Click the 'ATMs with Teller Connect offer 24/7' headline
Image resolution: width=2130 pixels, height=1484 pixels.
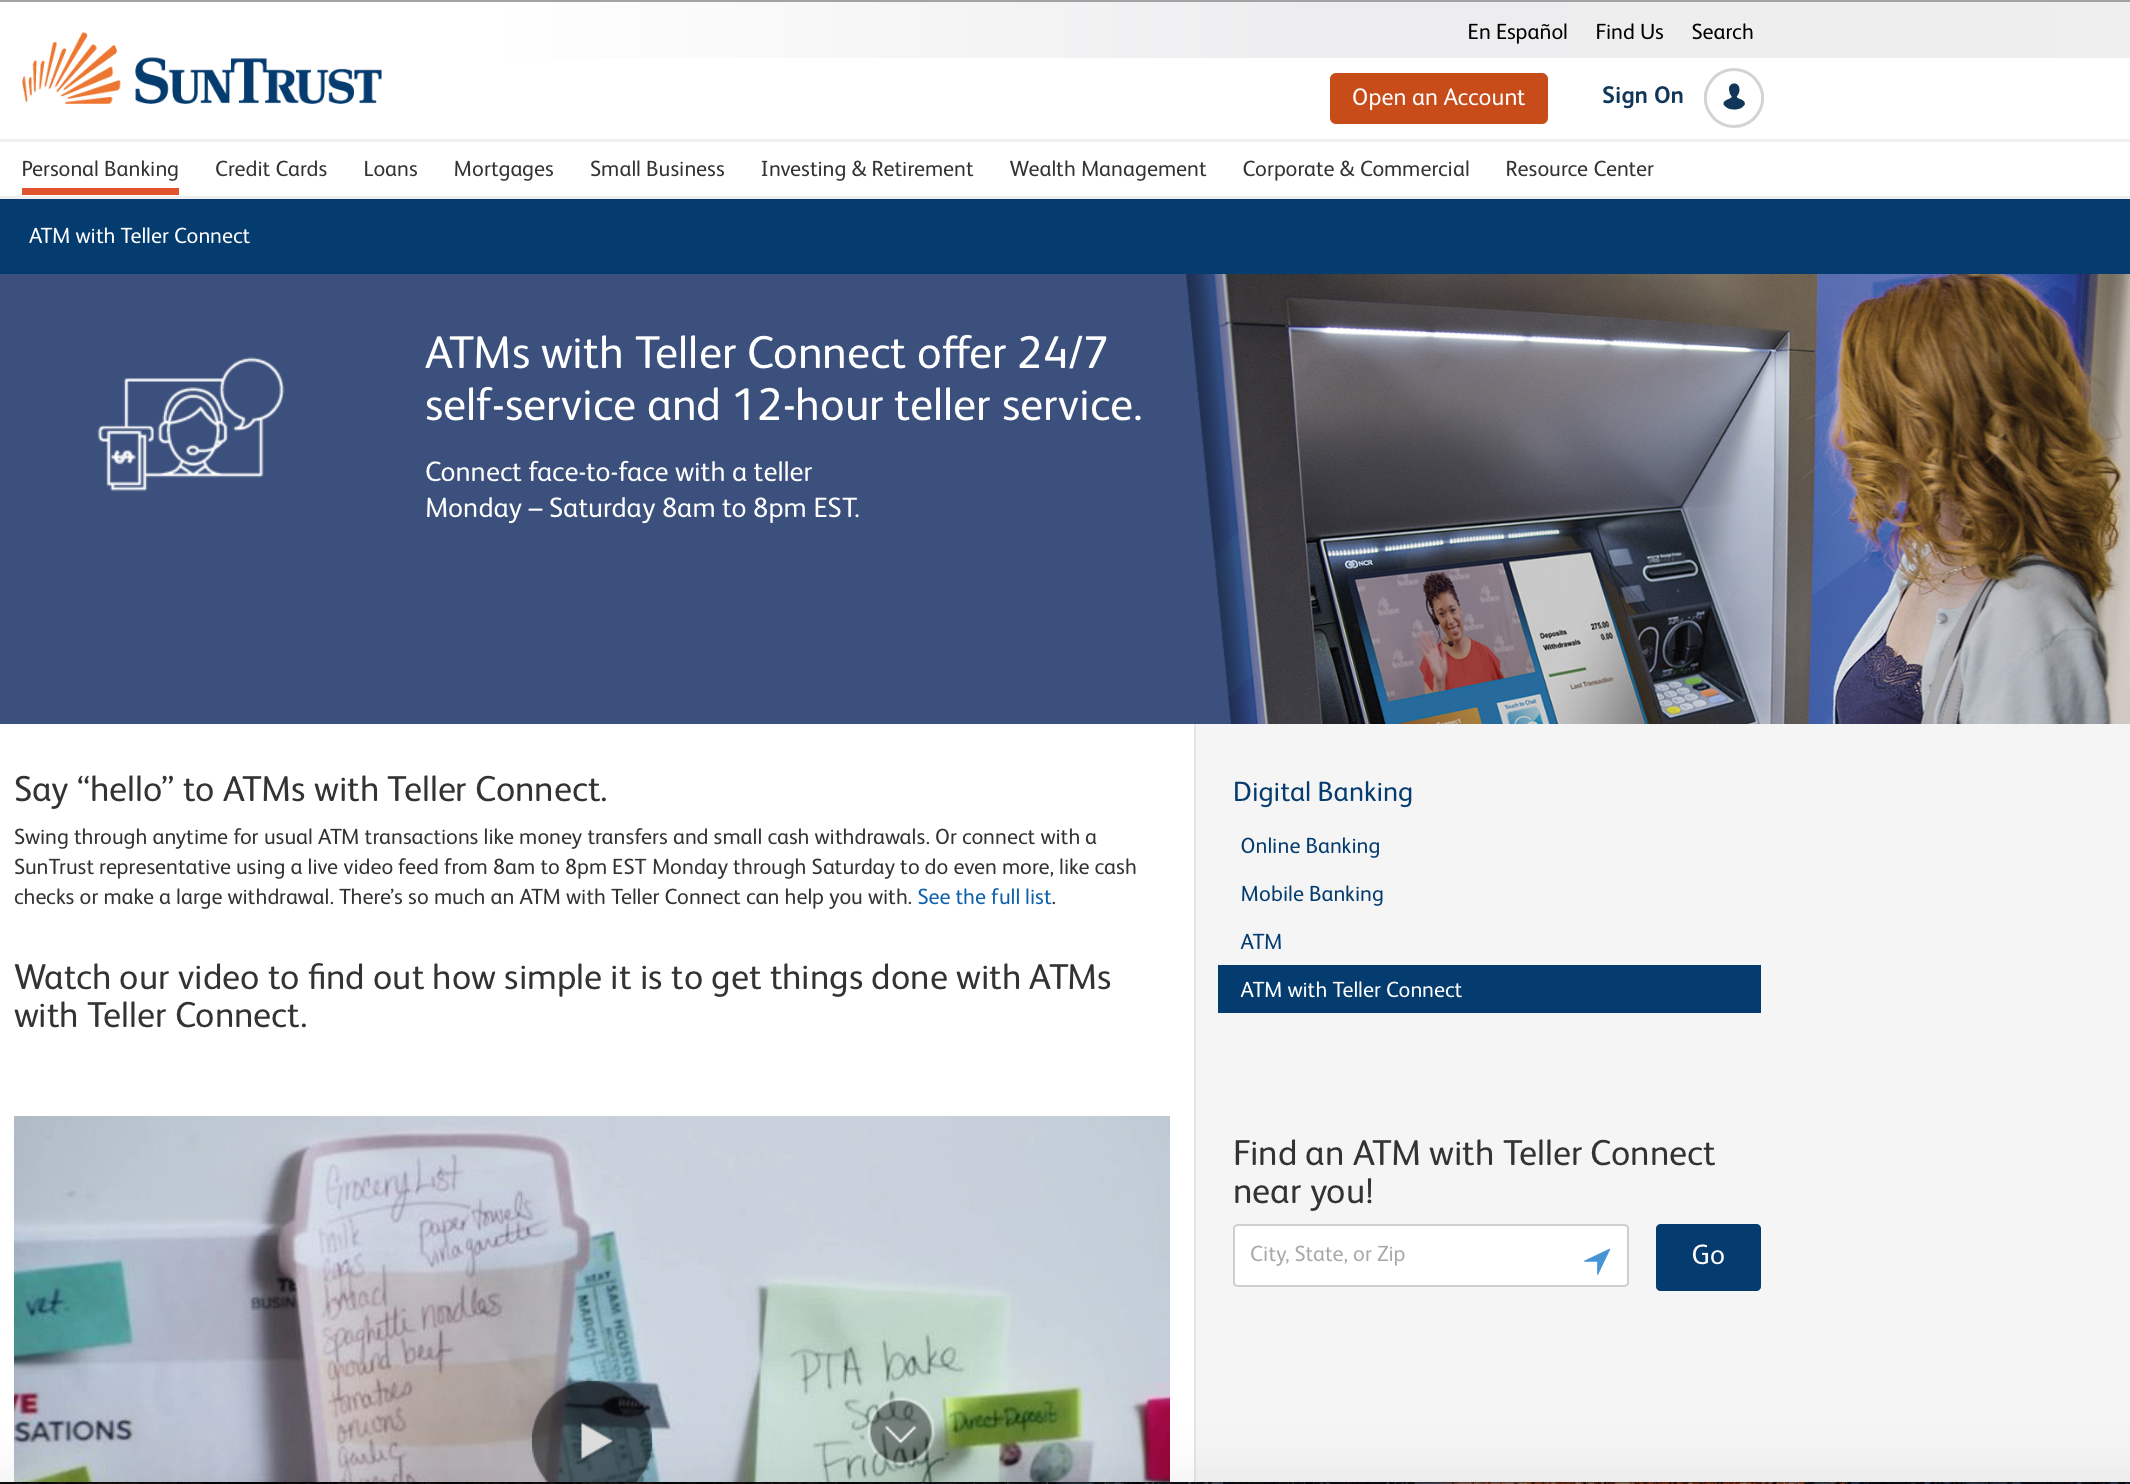pos(784,379)
